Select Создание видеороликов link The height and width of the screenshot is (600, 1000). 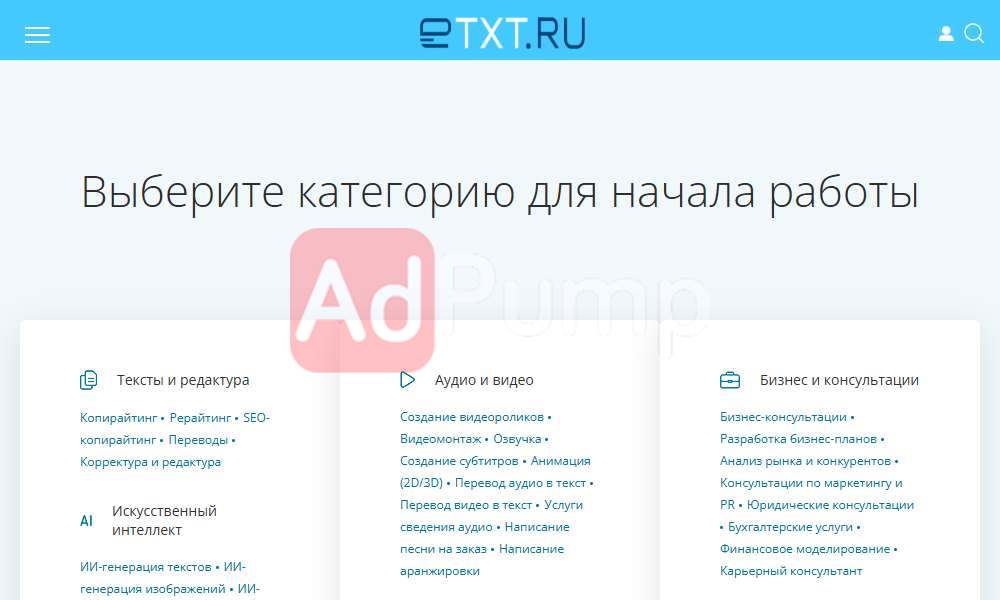(x=472, y=417)
